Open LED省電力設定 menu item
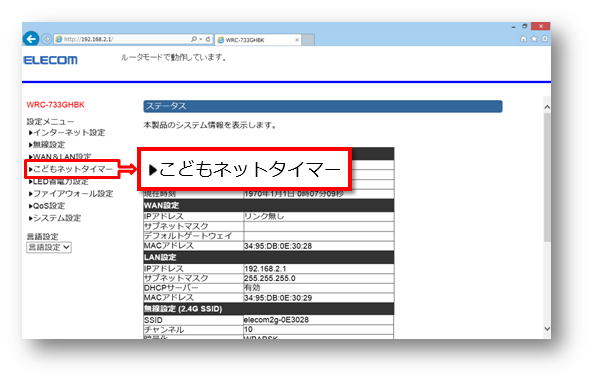The image size is (593, 381). pyautogui.click(x=59, y=182)
